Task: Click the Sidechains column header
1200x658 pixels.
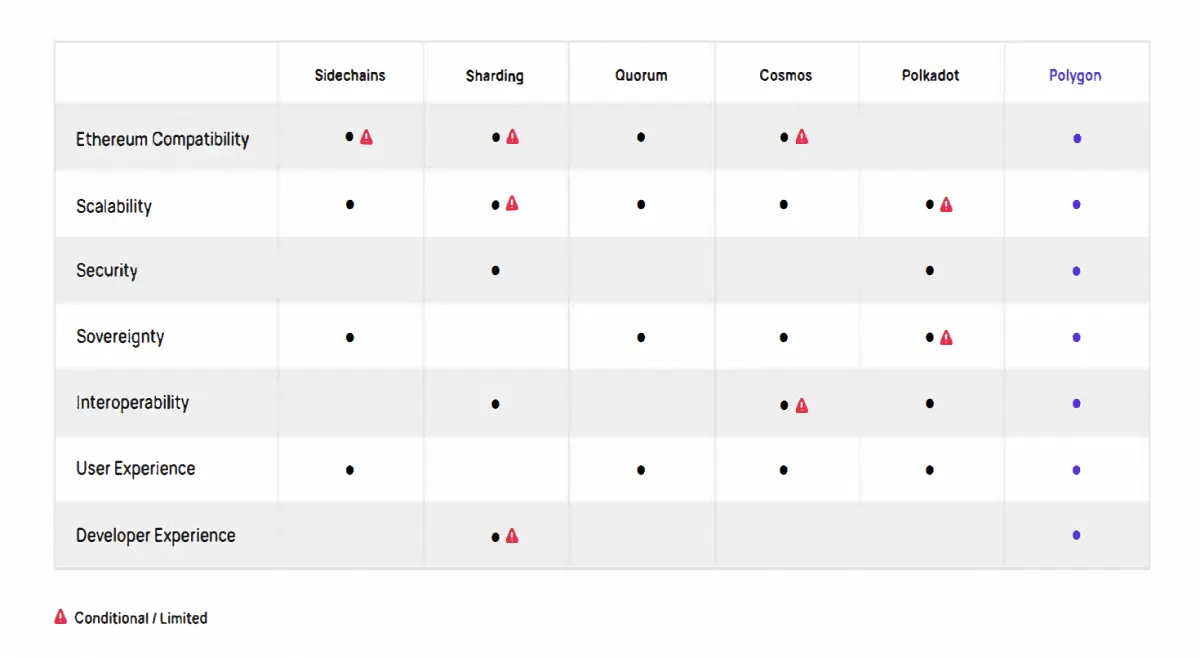Action: (350, 76)
